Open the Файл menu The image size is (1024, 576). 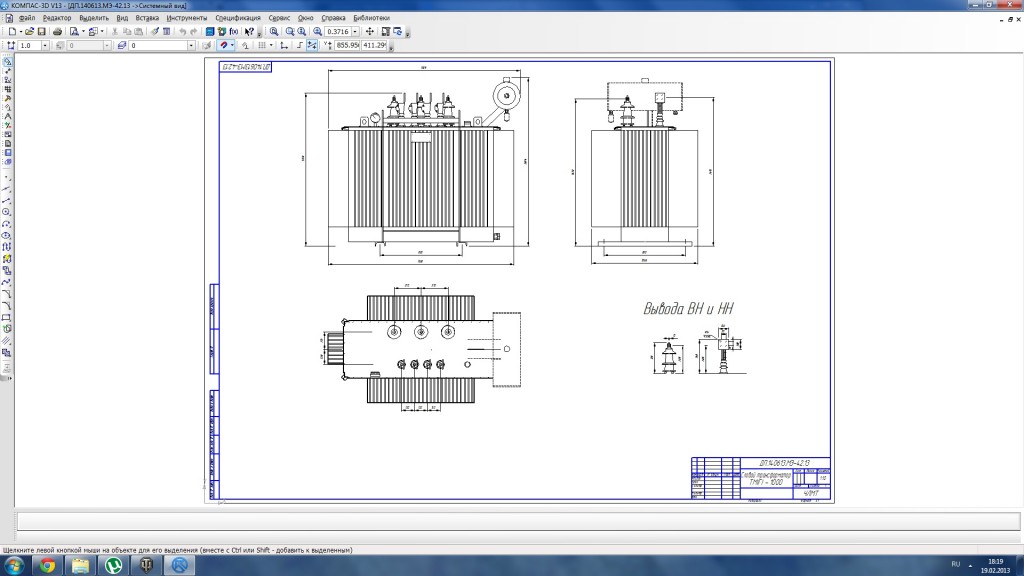(x=27, y=18)
